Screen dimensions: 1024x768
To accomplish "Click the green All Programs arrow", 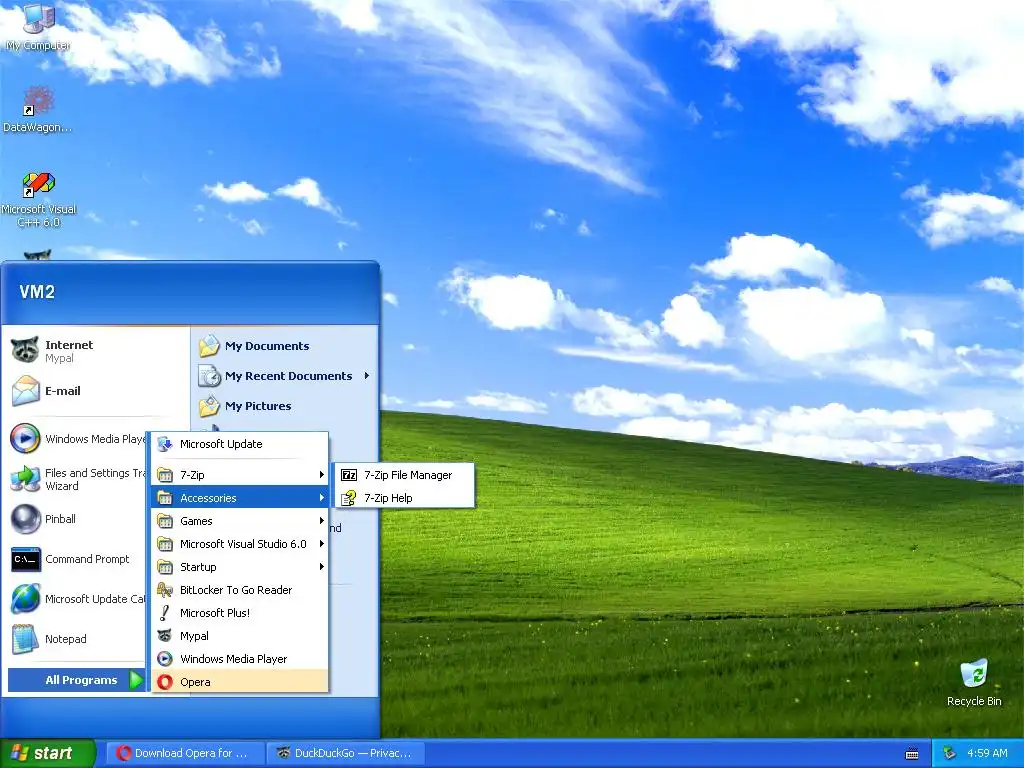I will coord(136,680).
